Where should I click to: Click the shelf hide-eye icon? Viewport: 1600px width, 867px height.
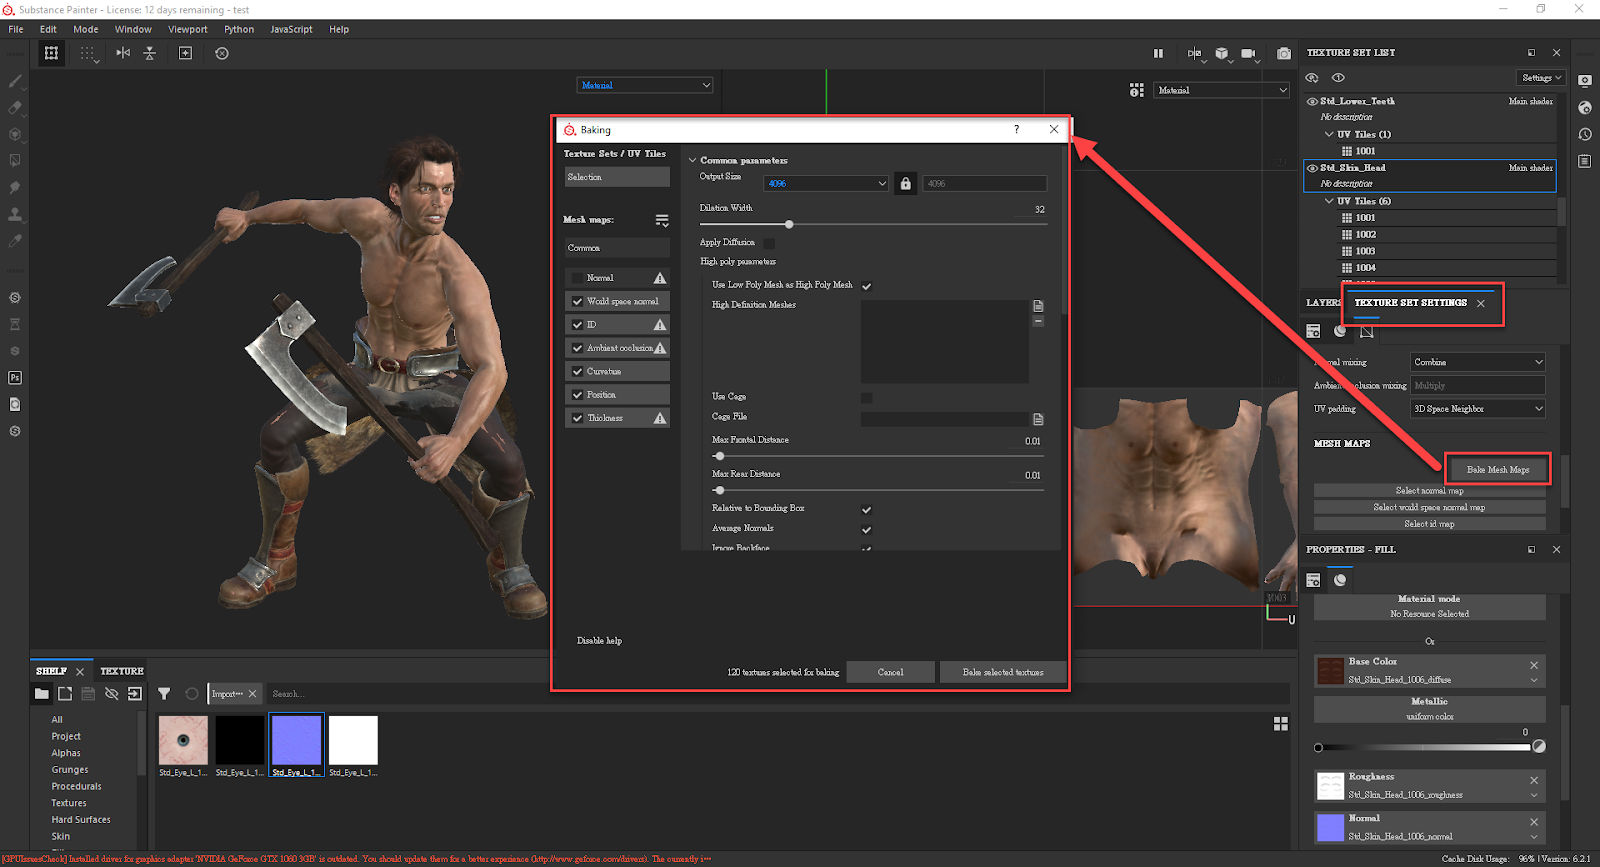click(112, 693)
